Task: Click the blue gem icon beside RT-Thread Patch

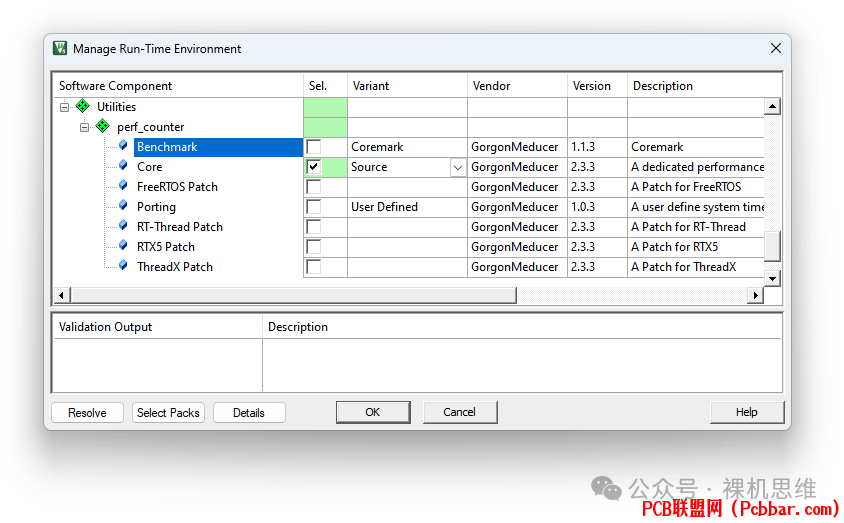Action: (x=123, y=225)
